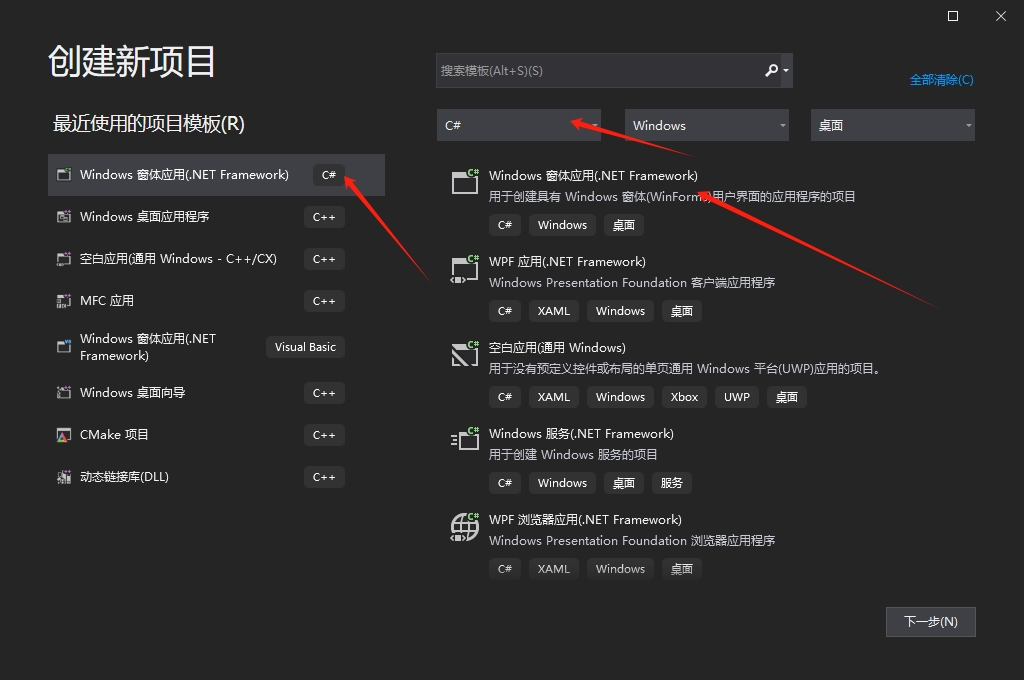Choose WPF 应用(.NET Framework) title
The image size is (1024, 680).
coord(567,262)
